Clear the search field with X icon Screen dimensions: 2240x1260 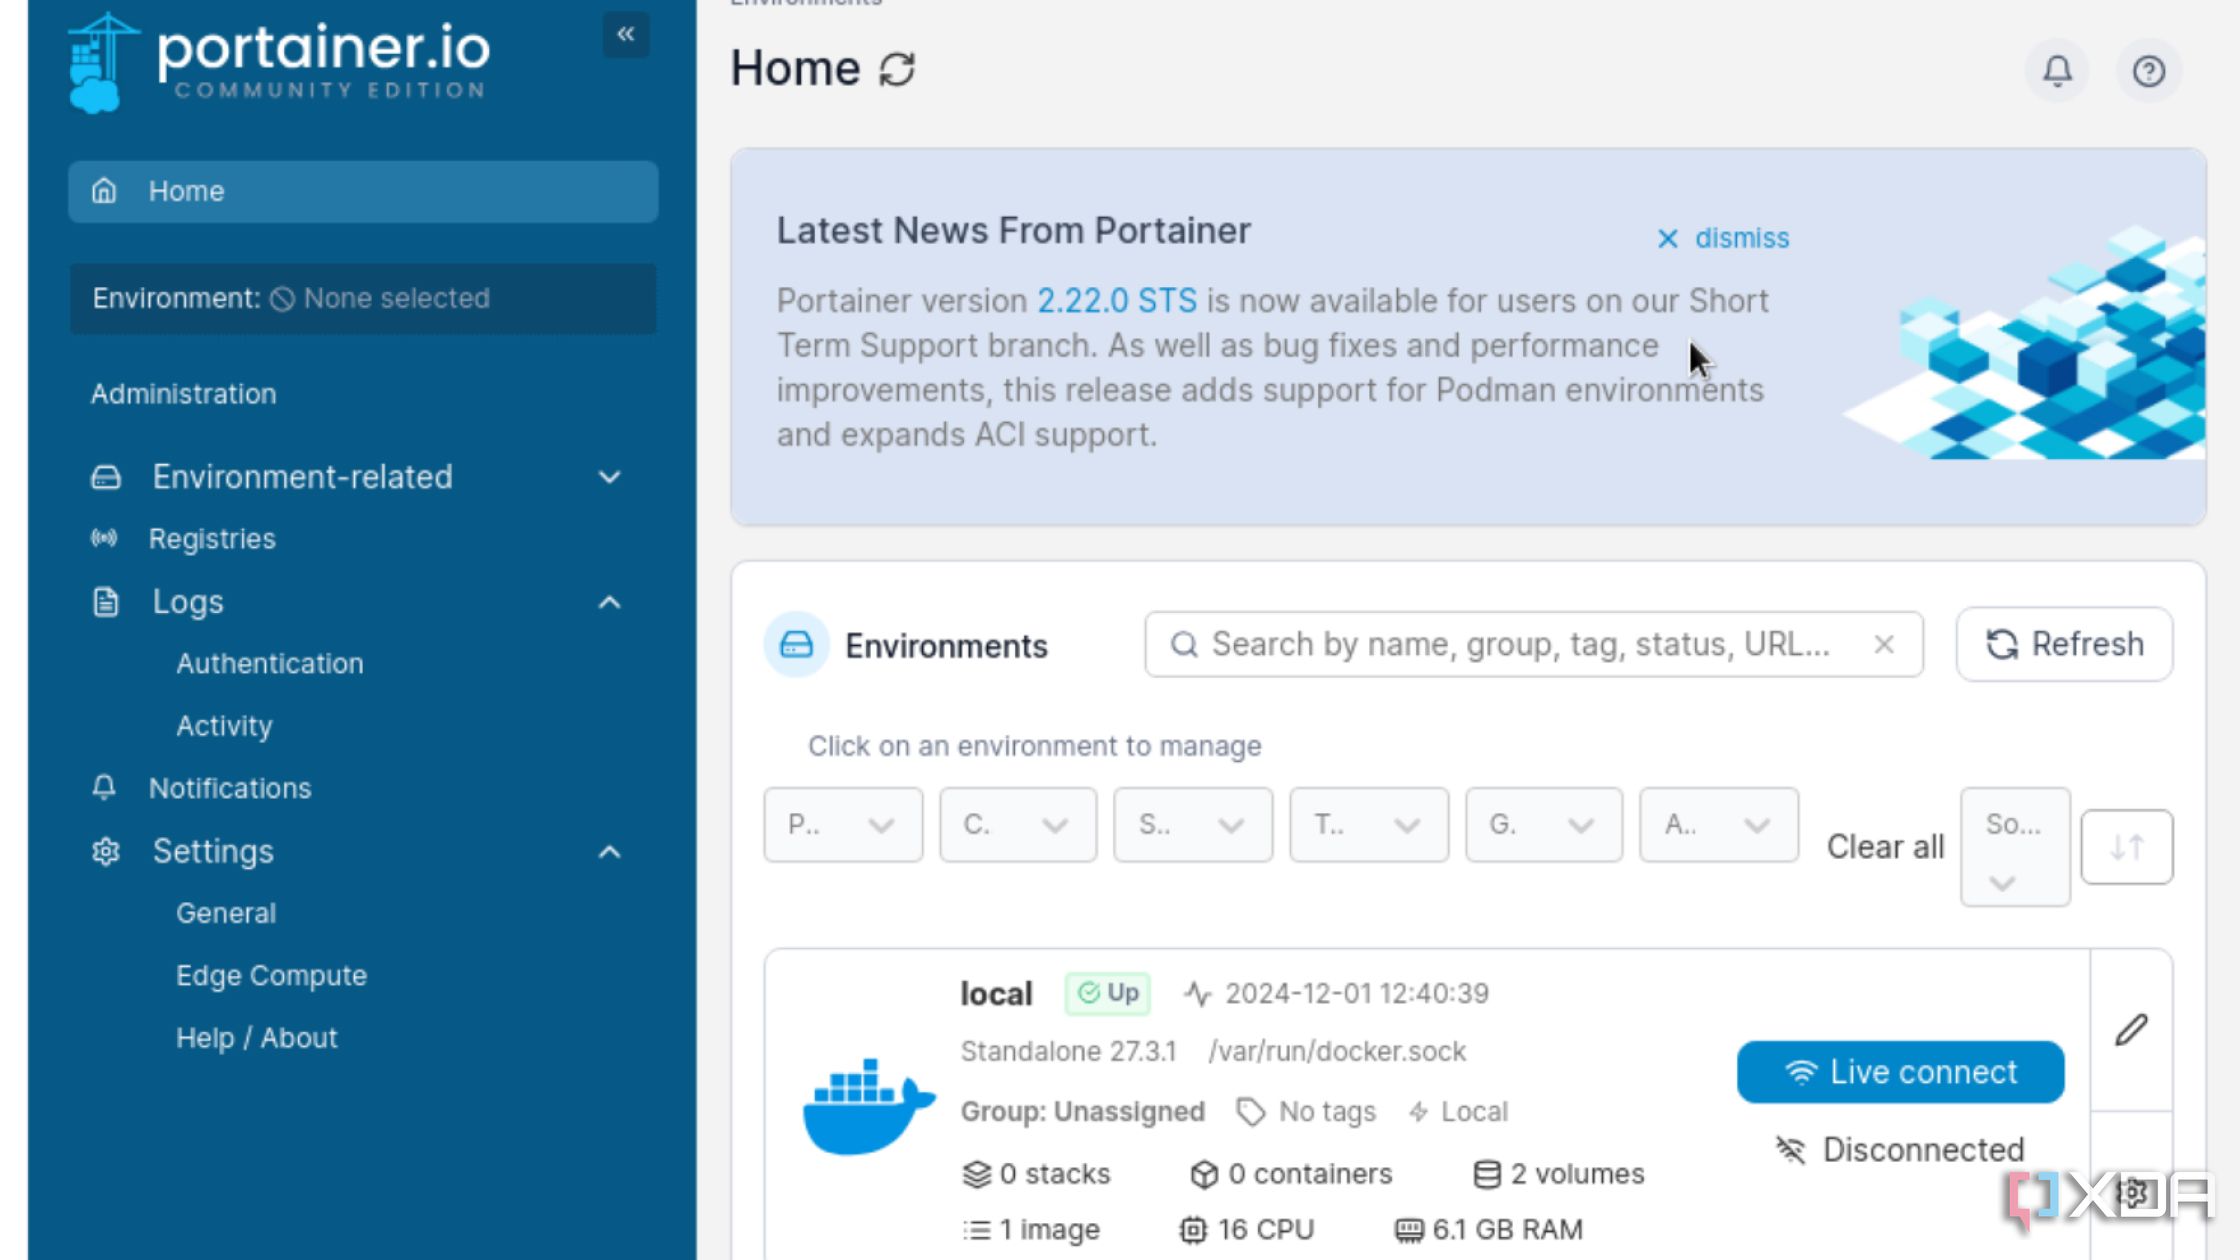1884,645
